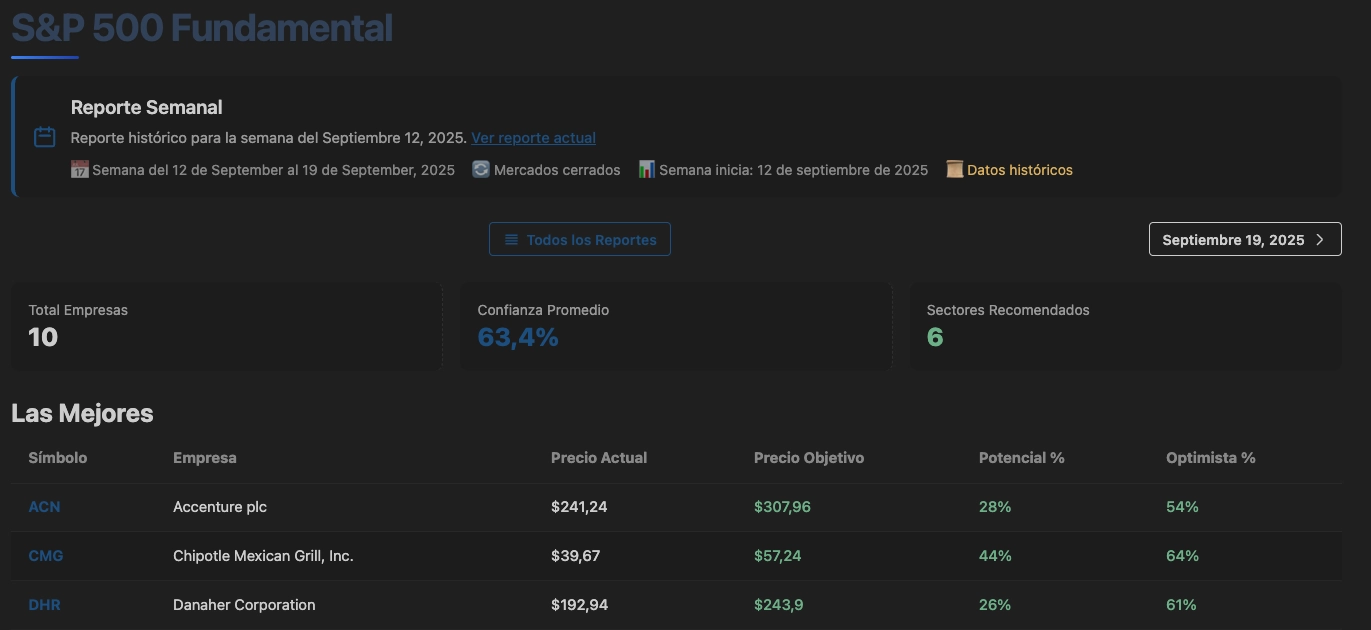Select the DHR ticker symbol
Screen dimensions: 1371x630
click(45, 605)
